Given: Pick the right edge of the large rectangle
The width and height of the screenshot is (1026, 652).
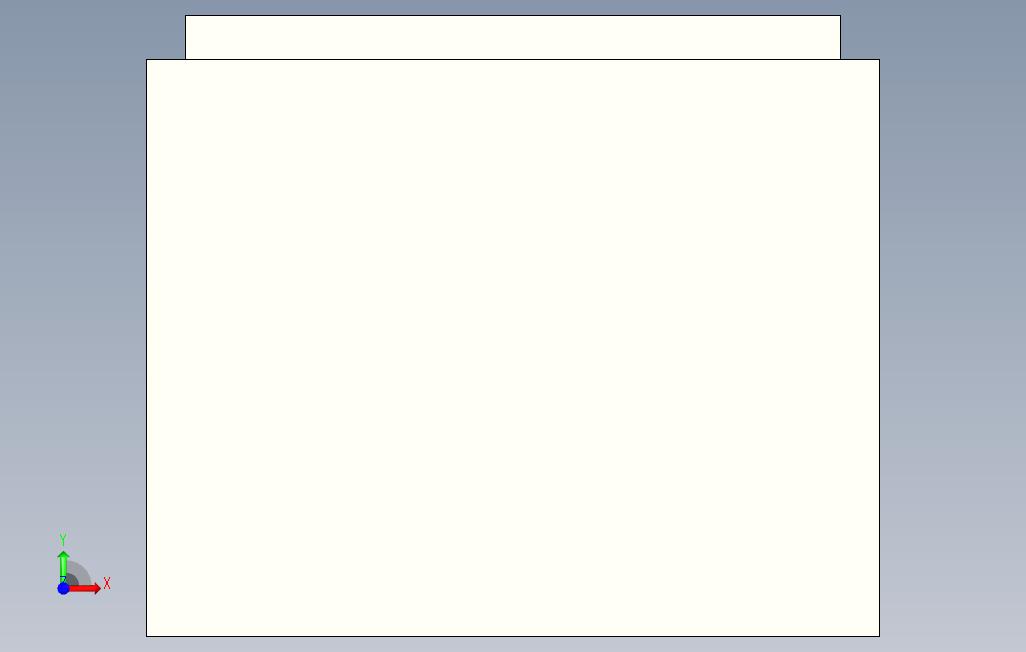Looking at the screenshot, I should [879, 348].
